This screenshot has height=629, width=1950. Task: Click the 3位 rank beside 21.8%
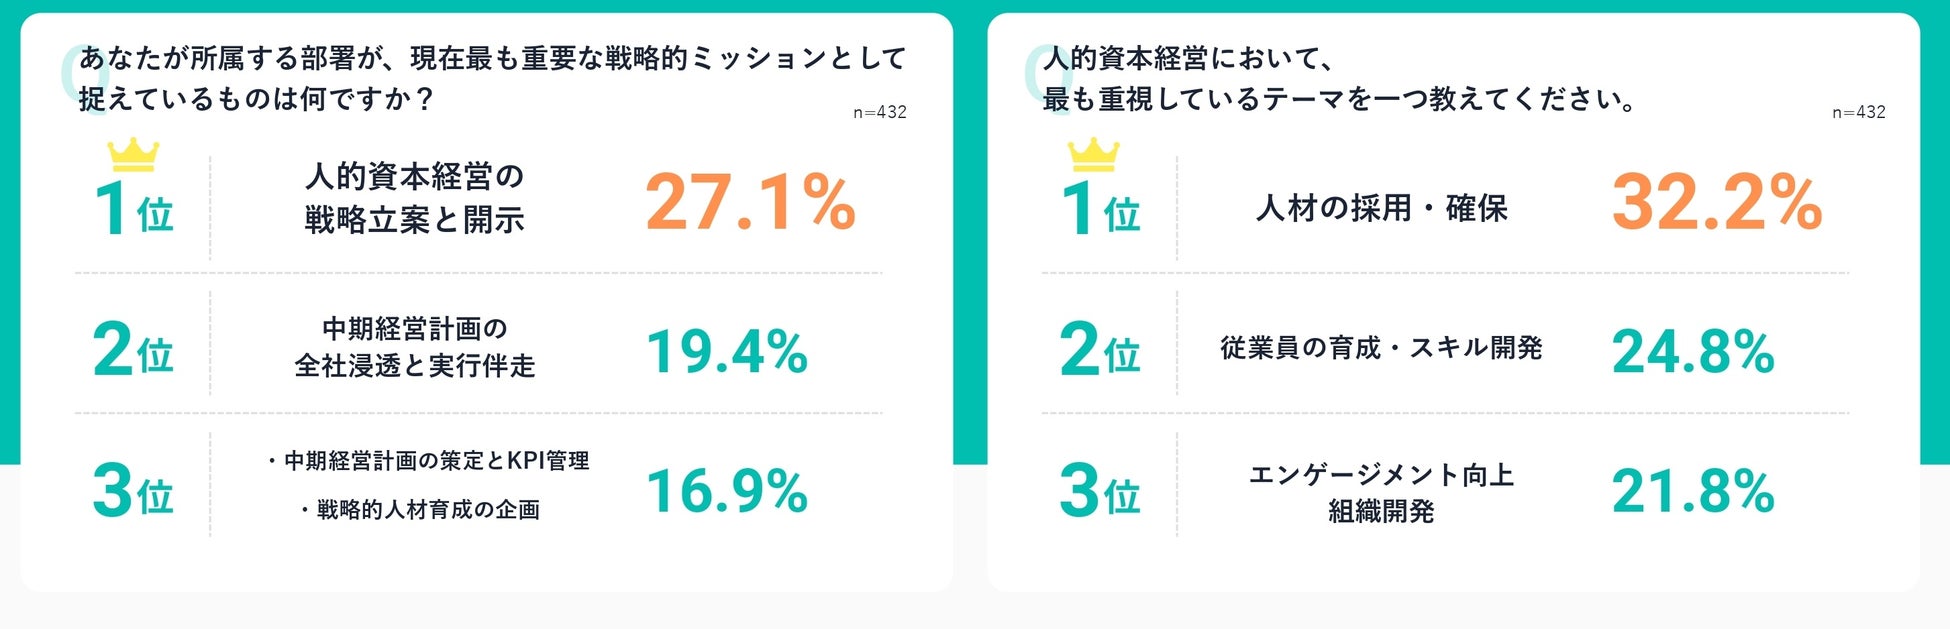pyautogui.click(x=1099, y=491)
